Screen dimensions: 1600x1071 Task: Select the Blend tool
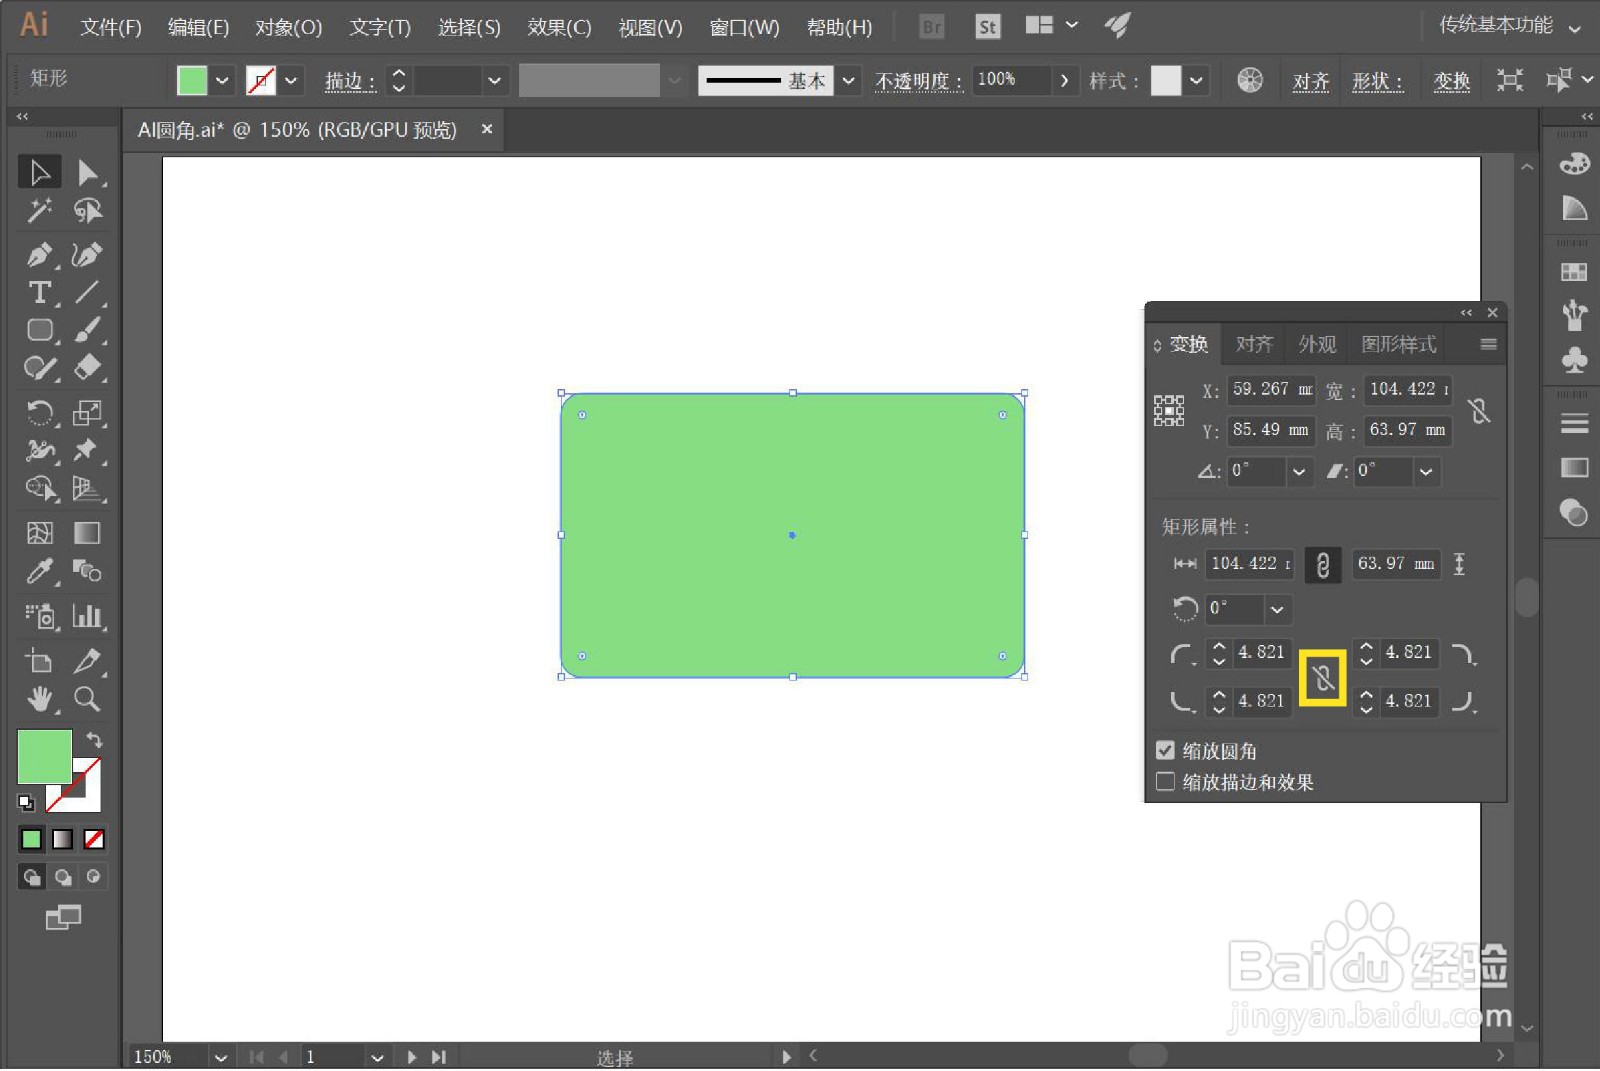point(88,571)
